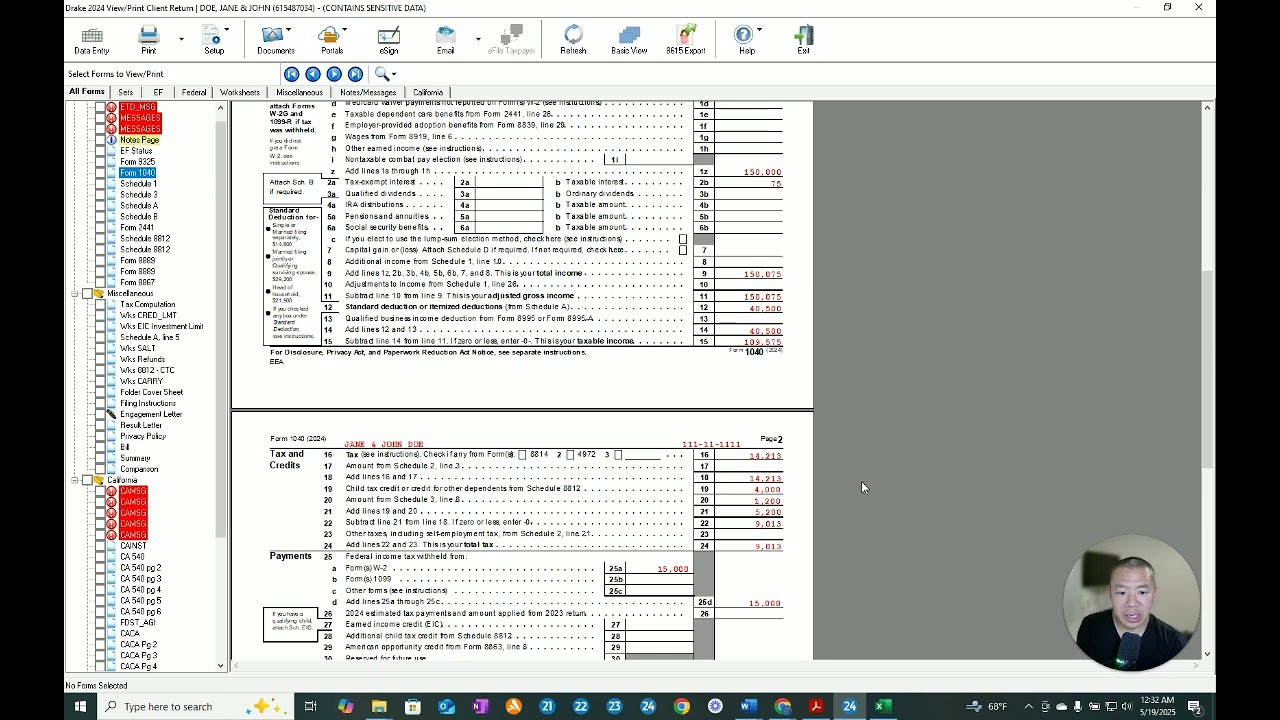1280x720 pixels.
Task: Check the Form 1040 checkbox in tree
Action: (99, 173)
